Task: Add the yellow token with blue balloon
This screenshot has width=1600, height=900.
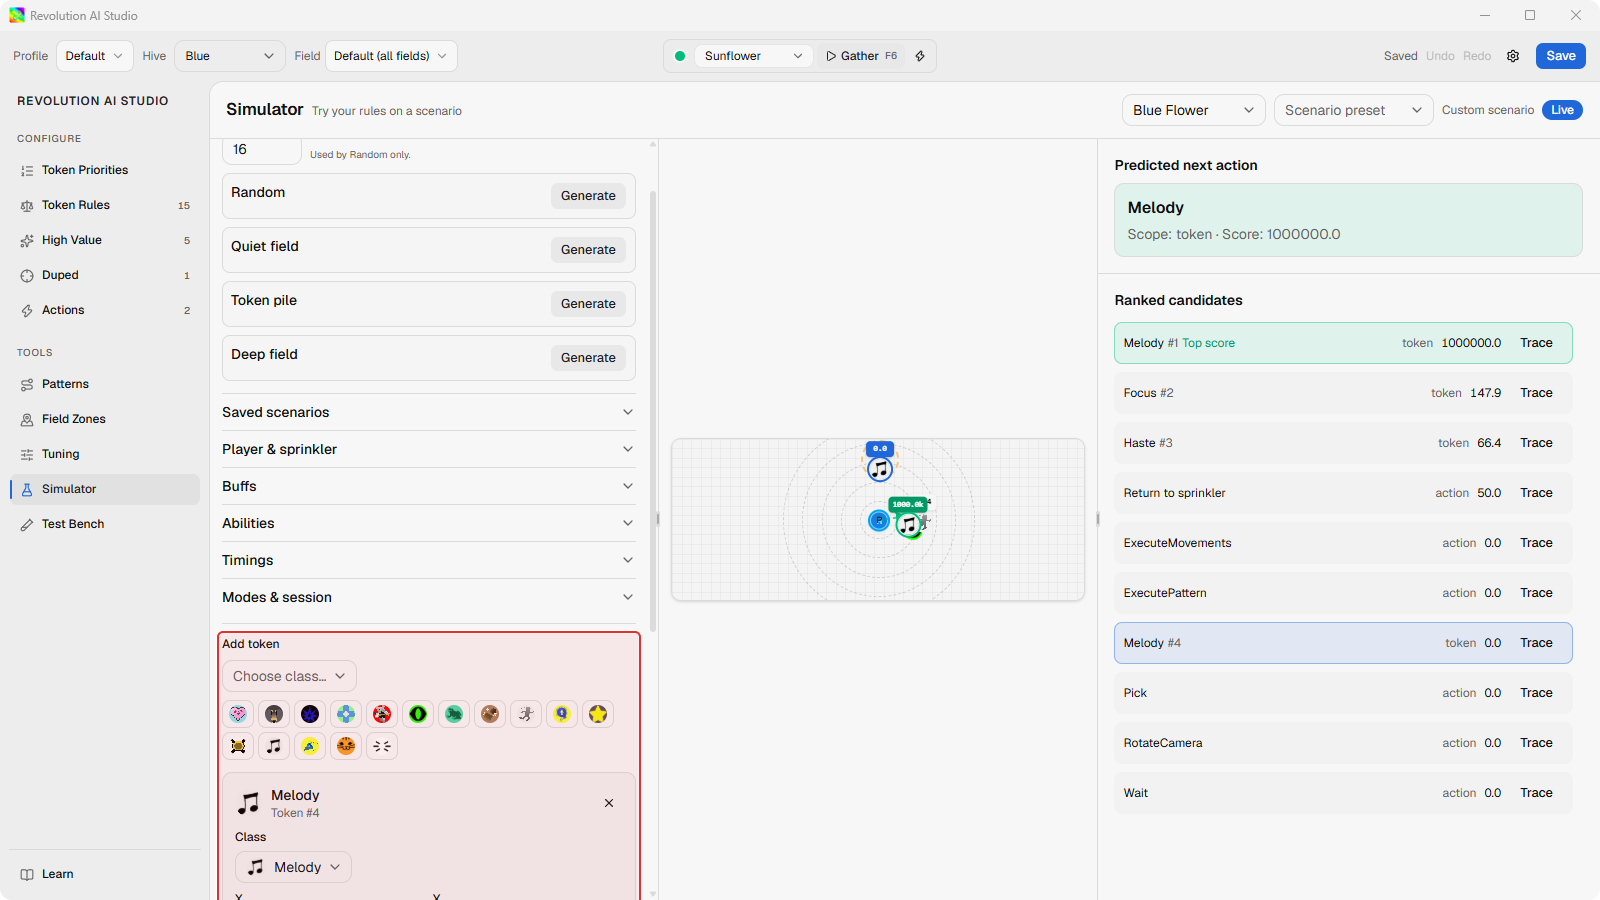Action: (x=562, y=714)
